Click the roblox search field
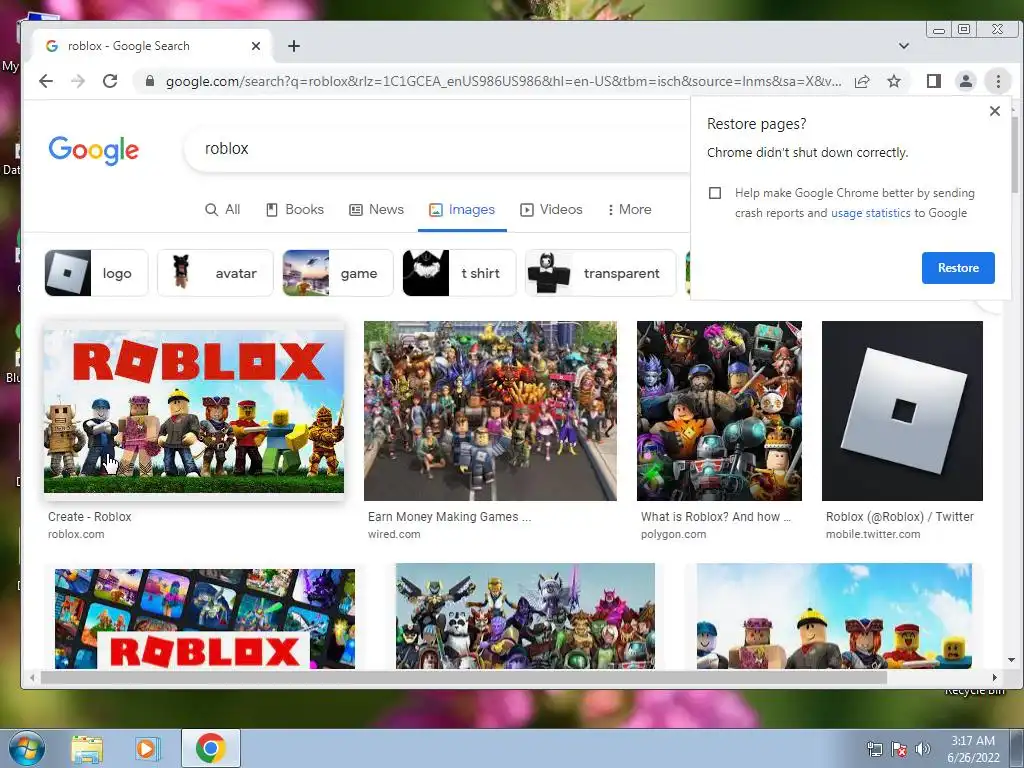Viewport: 1024px width, 768px height. [x=438, y=149]
